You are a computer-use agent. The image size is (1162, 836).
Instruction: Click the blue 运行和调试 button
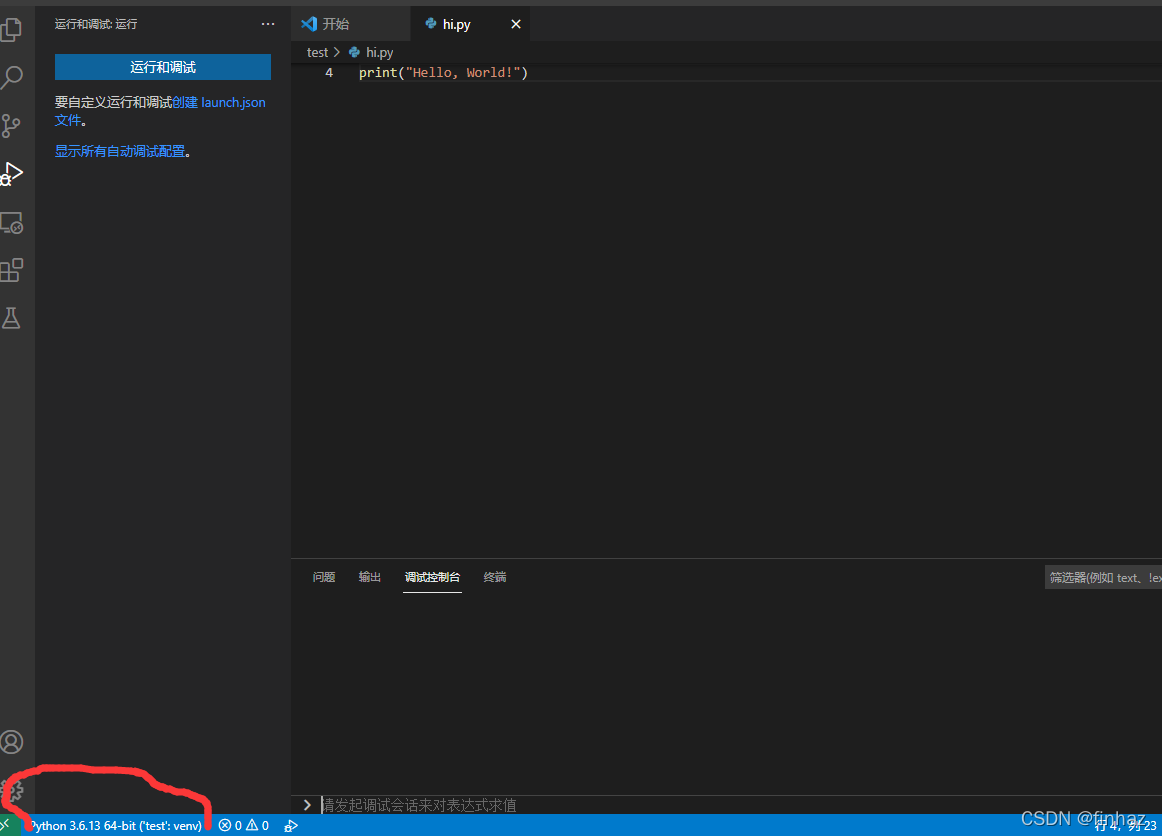pos(163,67)
